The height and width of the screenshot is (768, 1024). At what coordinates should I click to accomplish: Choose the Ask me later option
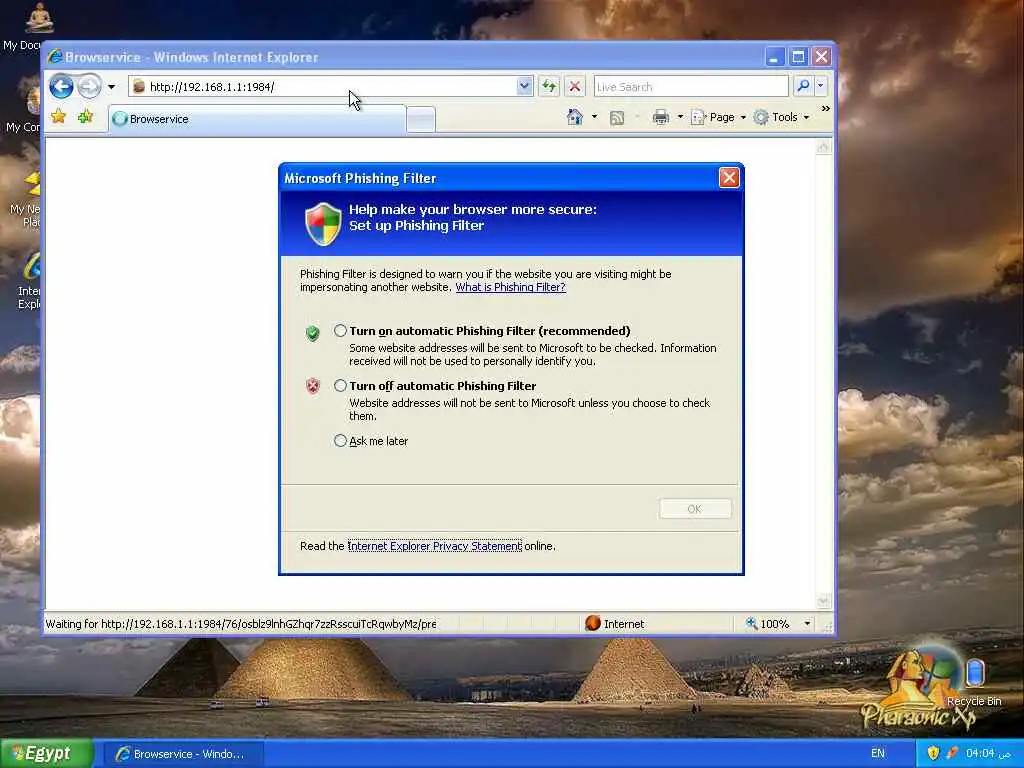[340, 441]
